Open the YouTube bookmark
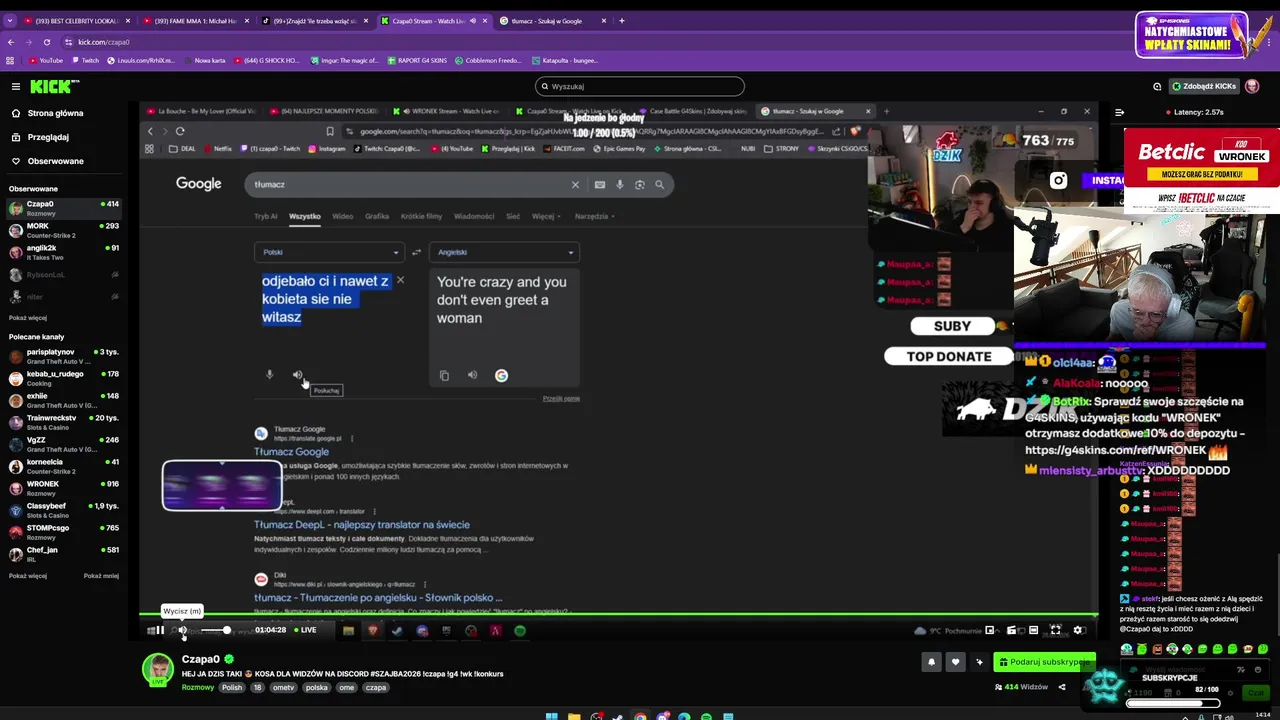 click(x=46, y=60)
